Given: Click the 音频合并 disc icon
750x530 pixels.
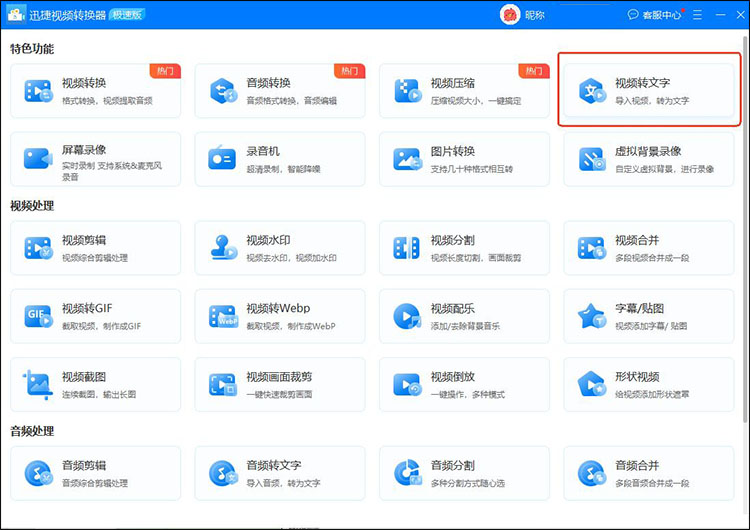Looking at the screenshot, I should click(x=592, y=473).
